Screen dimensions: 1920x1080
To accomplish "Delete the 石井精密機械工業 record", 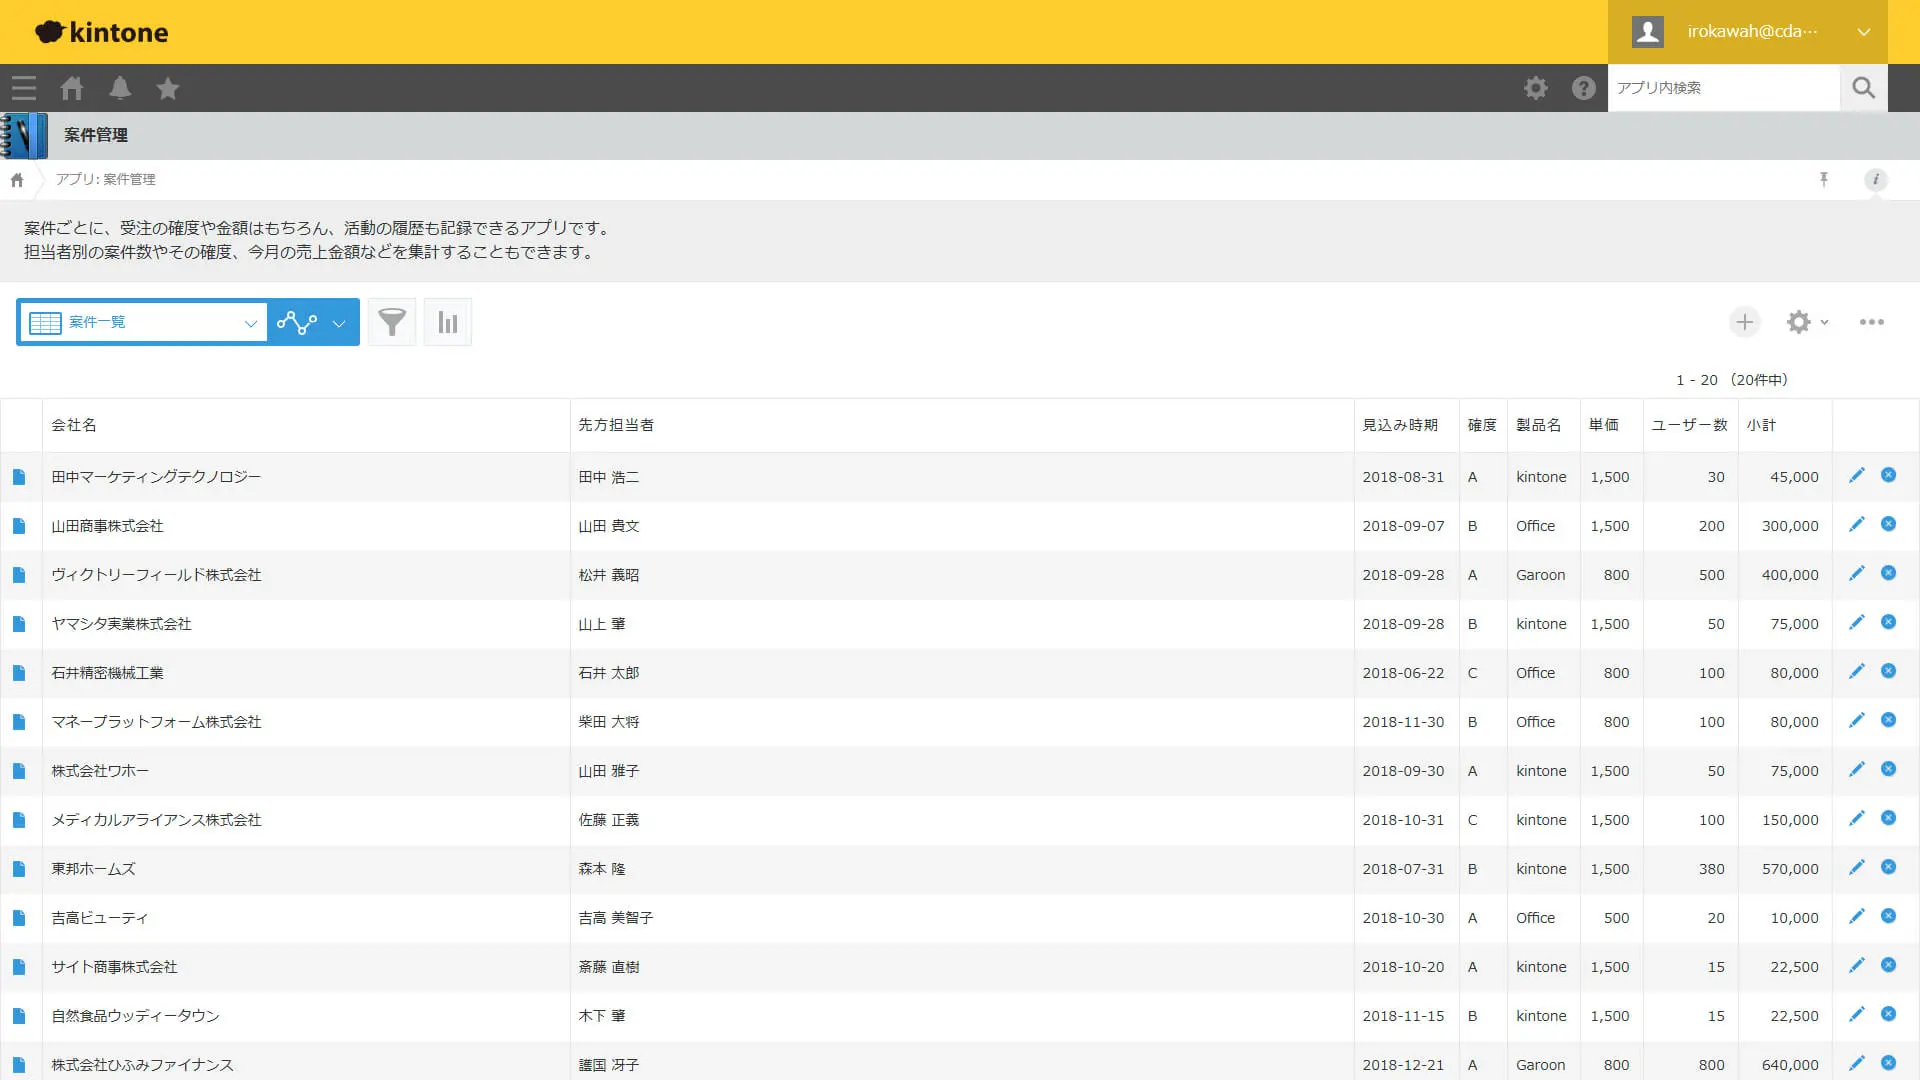I will tap(1888, 672).
